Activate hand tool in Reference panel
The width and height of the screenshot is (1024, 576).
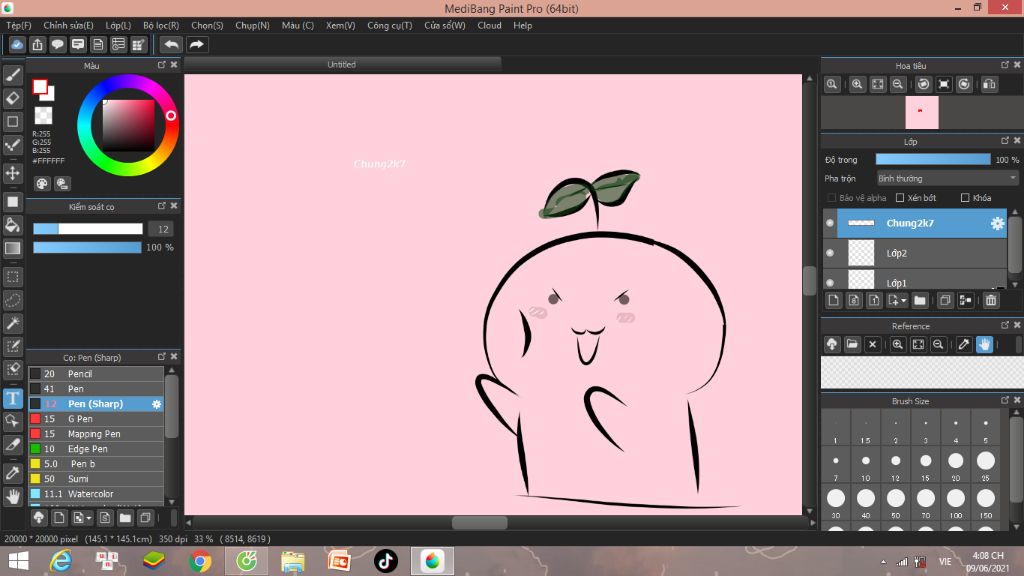pos(984,344)
